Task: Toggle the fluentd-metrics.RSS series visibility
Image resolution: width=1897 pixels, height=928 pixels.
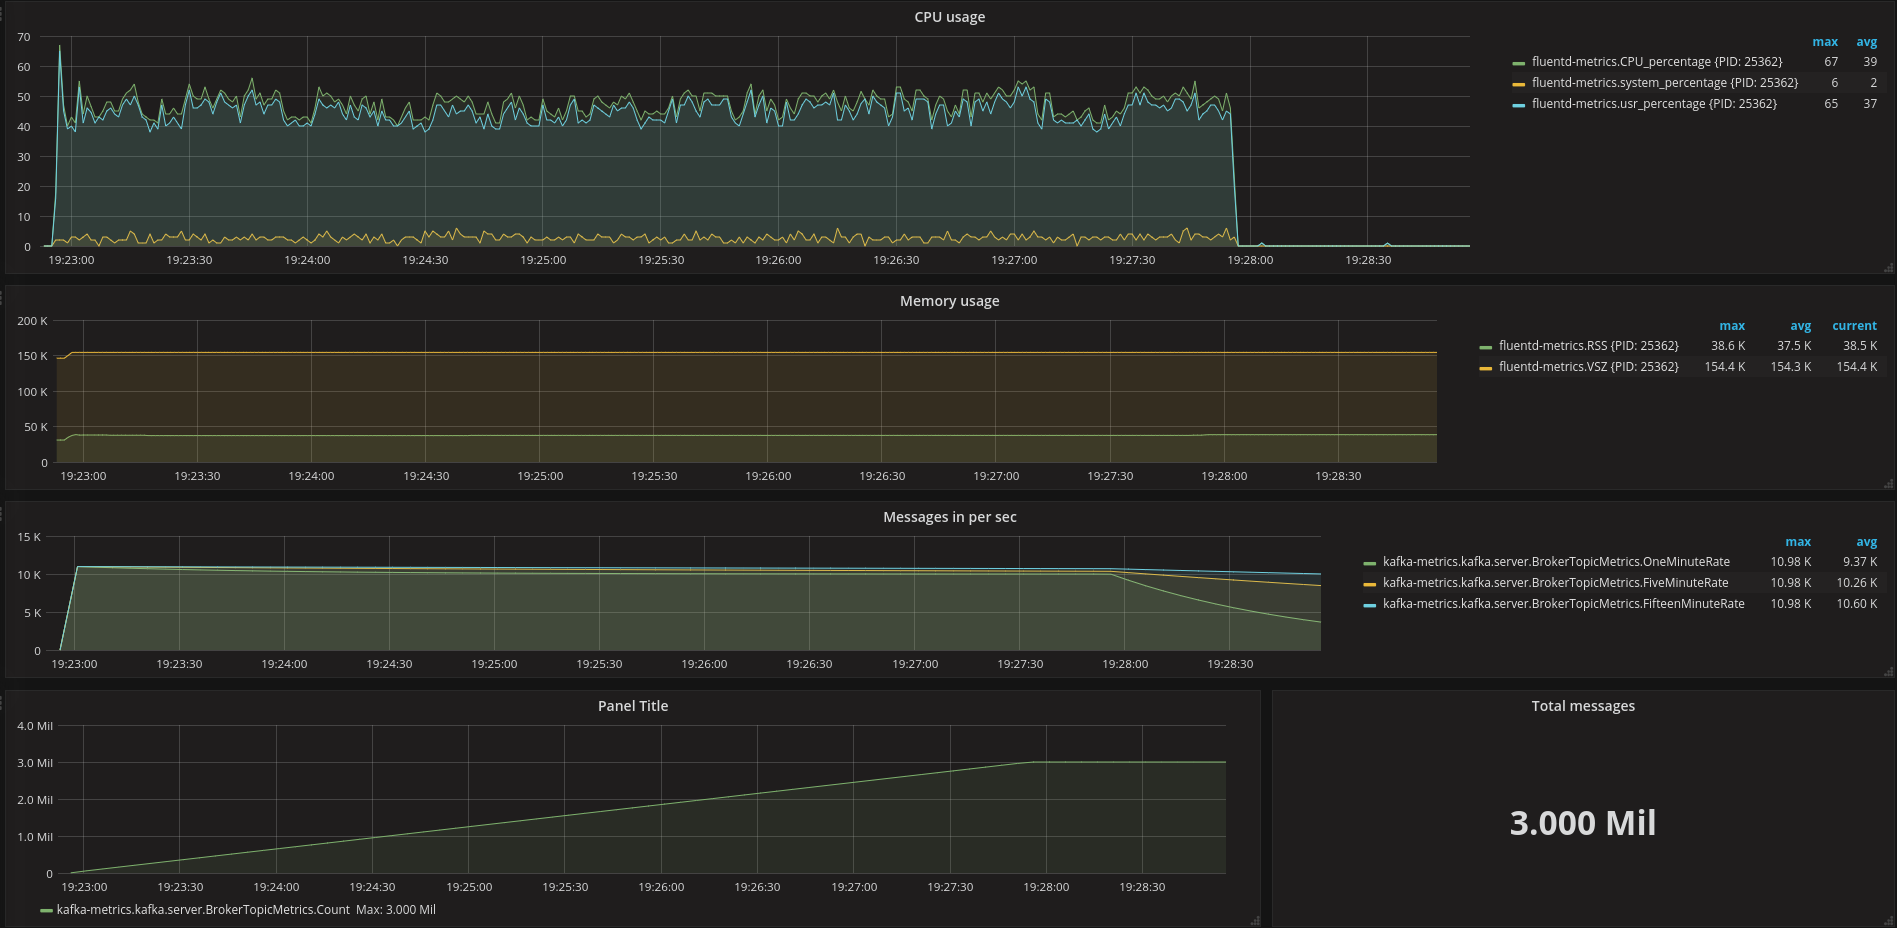Action: (1588, 346)
